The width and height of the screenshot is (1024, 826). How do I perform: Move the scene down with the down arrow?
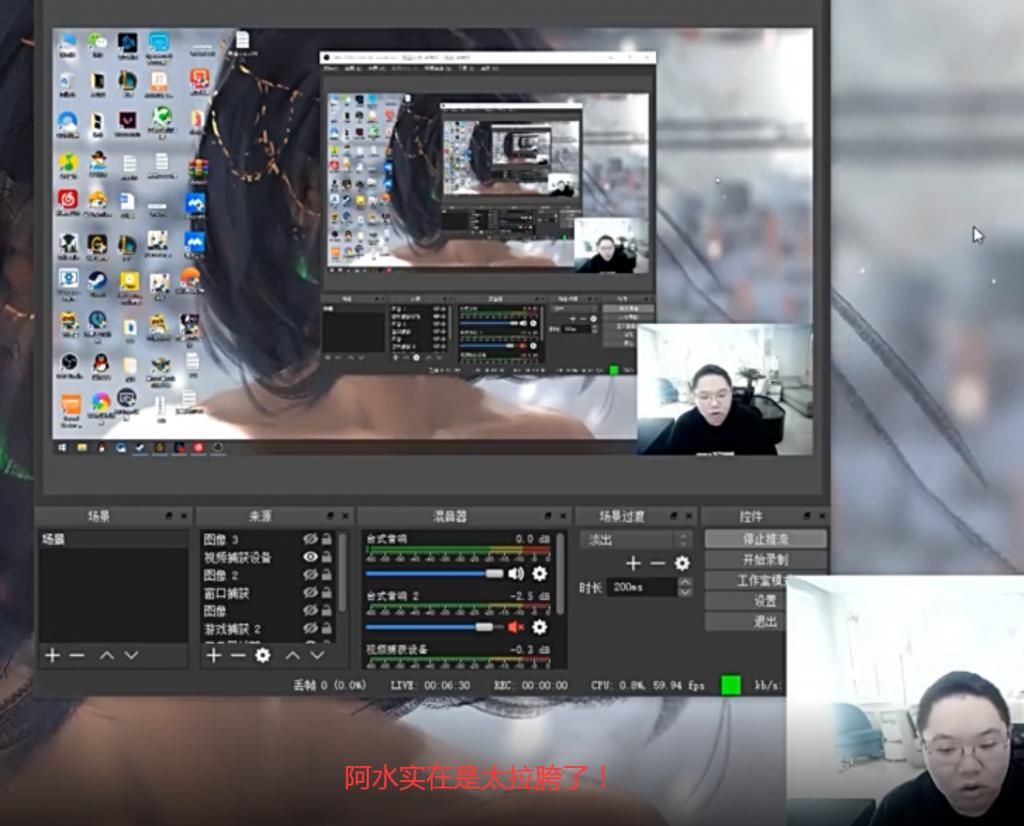tap(131, 655)
